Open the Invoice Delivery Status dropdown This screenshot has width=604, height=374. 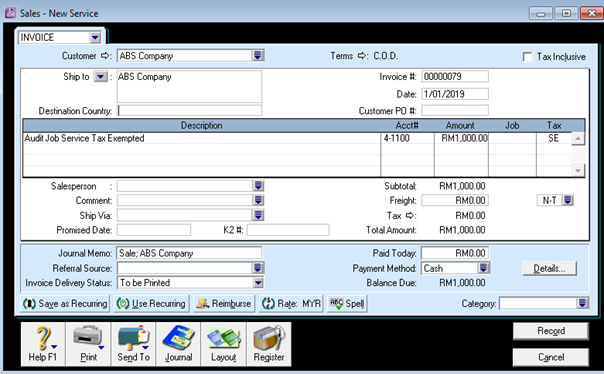[258, 283]
